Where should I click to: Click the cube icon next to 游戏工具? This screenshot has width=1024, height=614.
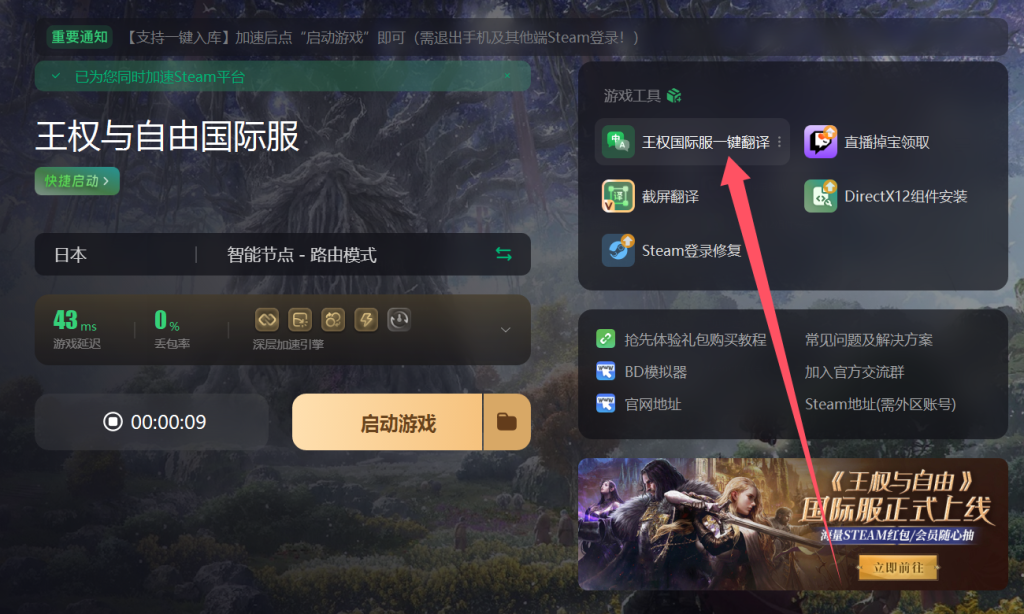click(x=674, y=96)
